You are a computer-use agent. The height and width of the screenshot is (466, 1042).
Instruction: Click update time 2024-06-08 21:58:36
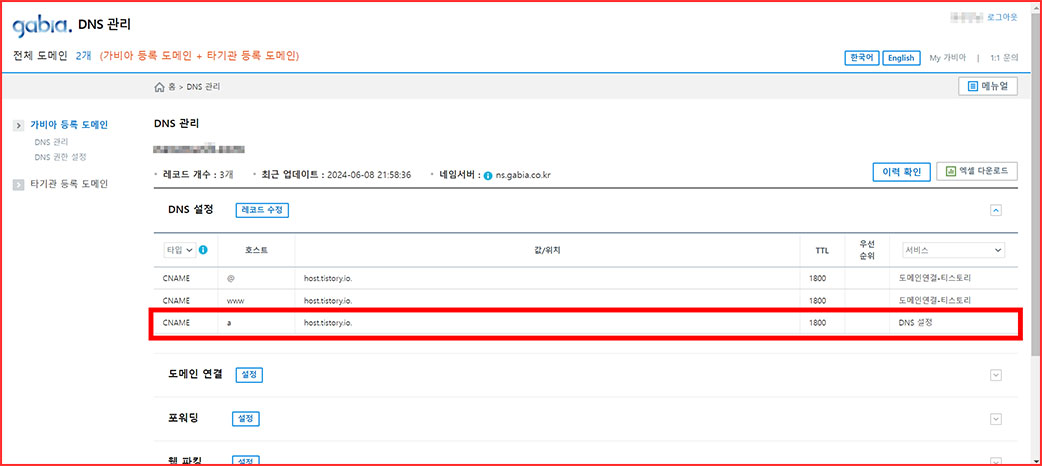click(369, 175)
